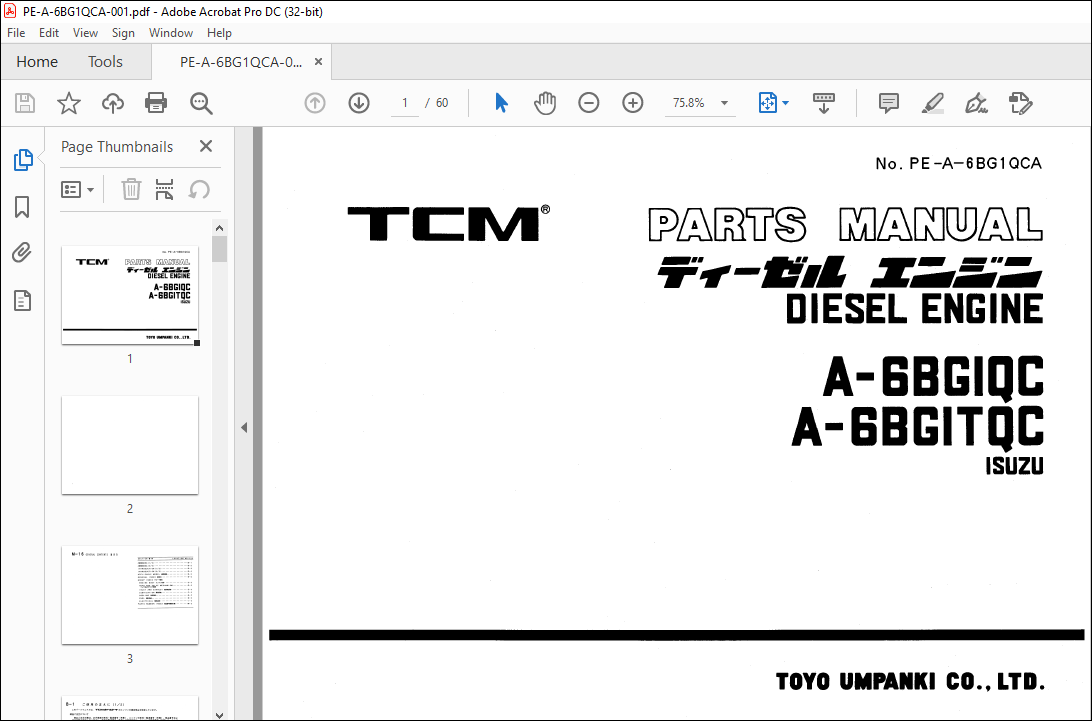Viewport: 1092px width, 721px height.
Task: Open the Attachments paperclip pane
Action: pyautogui.click(x=22, y=252)
